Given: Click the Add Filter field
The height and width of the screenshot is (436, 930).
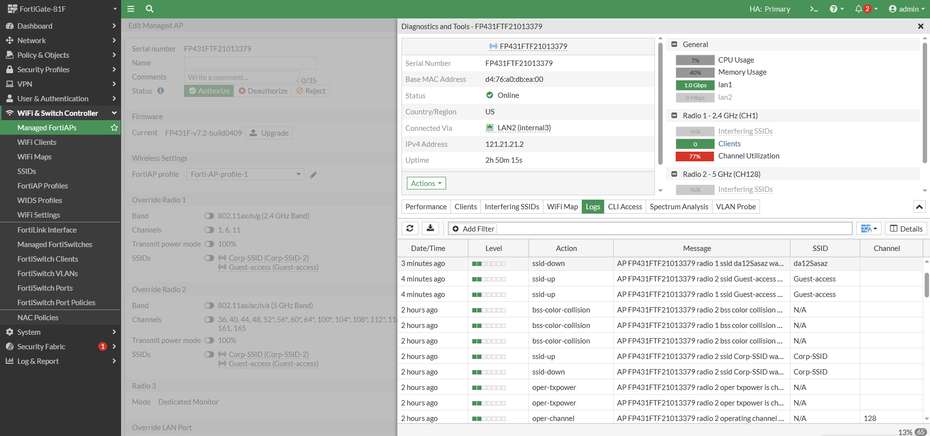Looking at the screenshot, I should 651,228.
